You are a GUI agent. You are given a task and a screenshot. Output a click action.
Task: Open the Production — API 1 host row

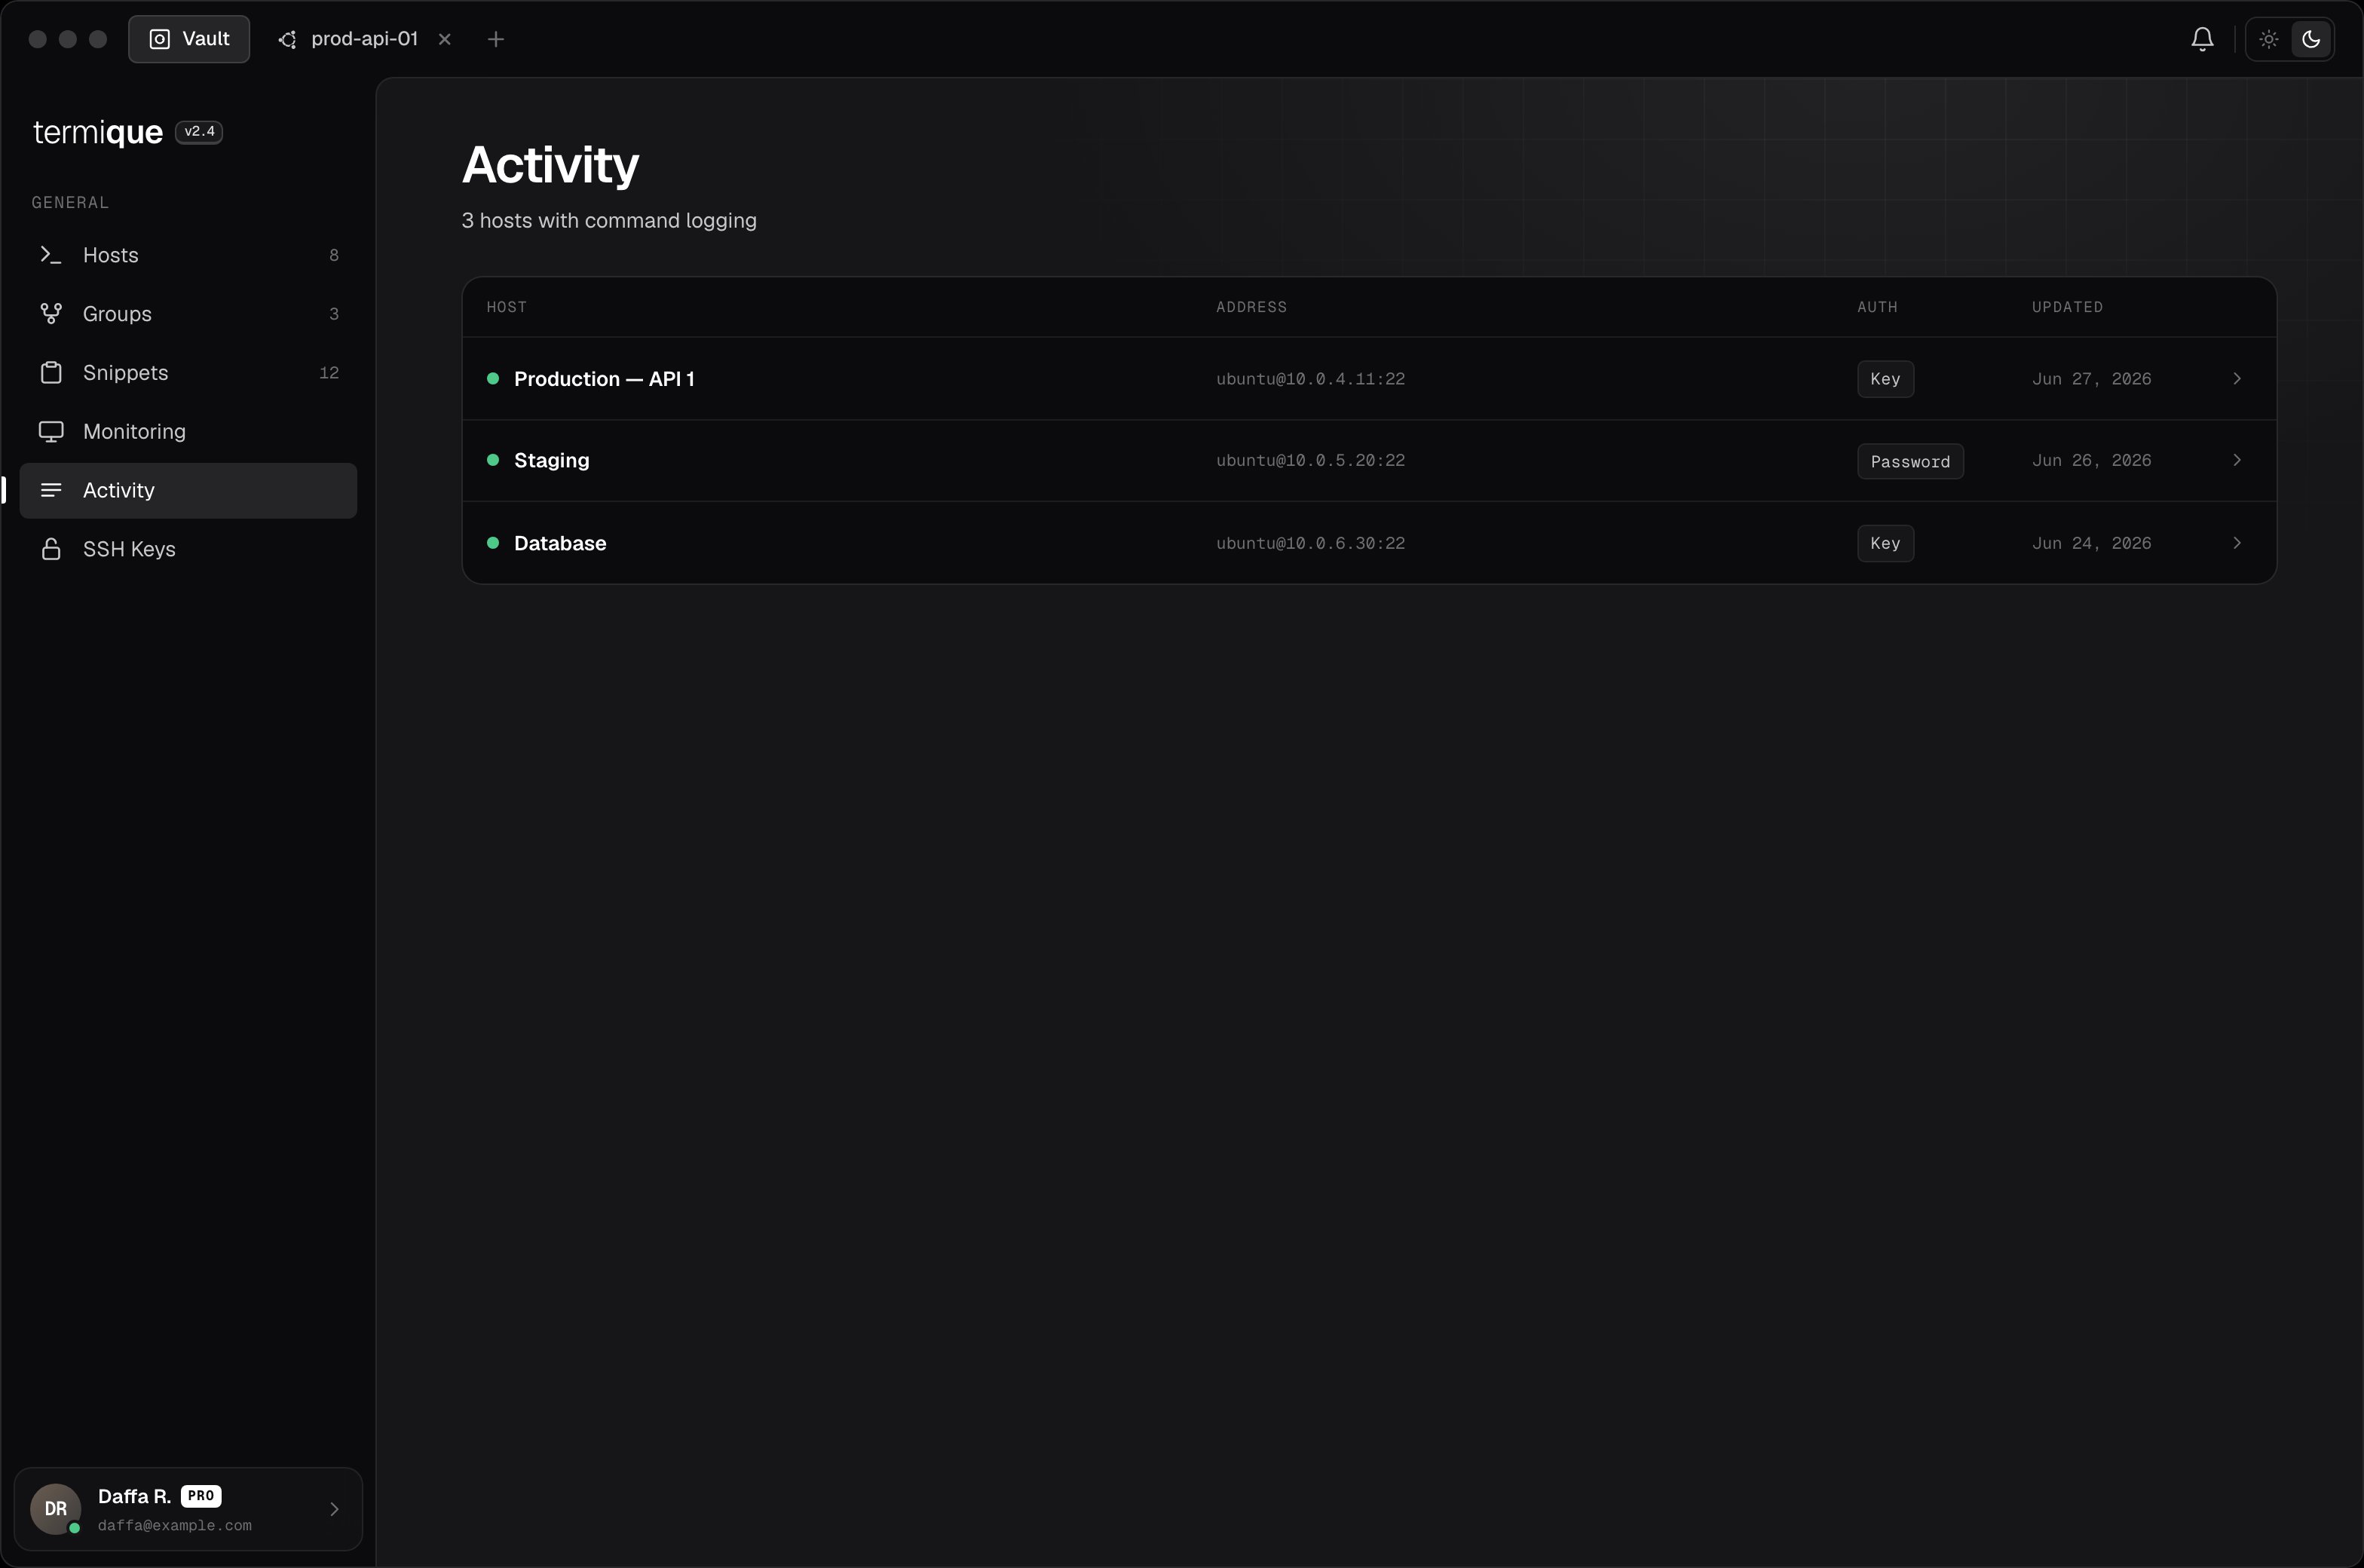(x=1369, y=379)
